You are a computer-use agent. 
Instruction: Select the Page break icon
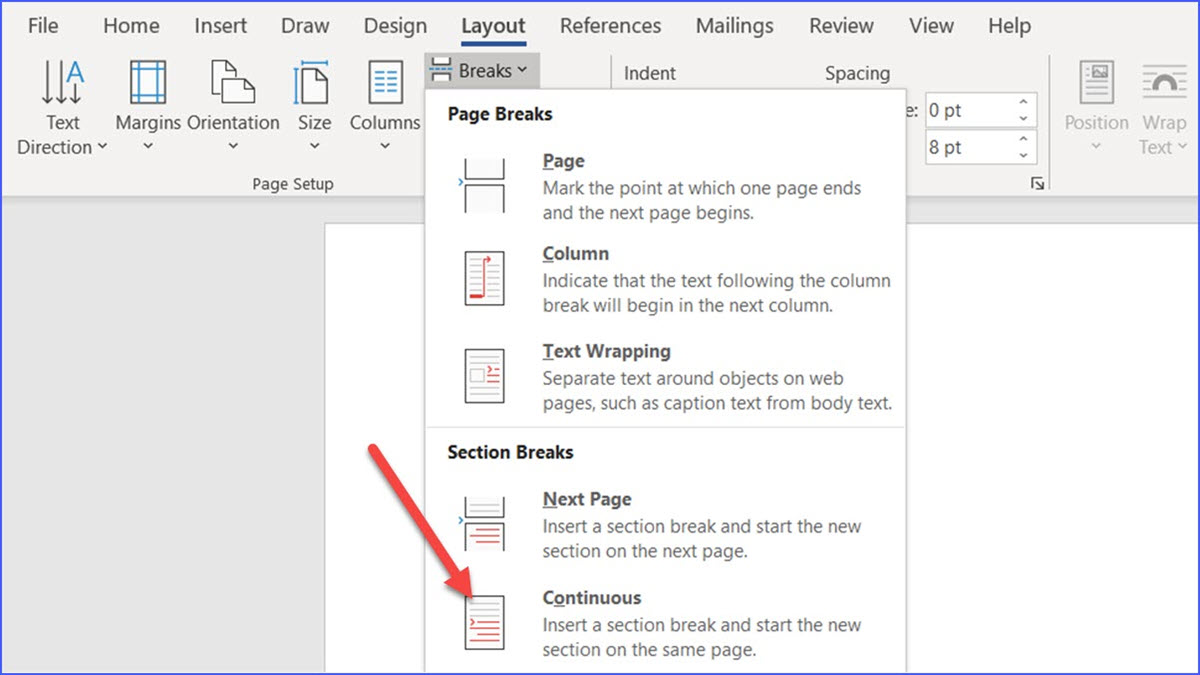pyautogui.click(x=483, y=185)
